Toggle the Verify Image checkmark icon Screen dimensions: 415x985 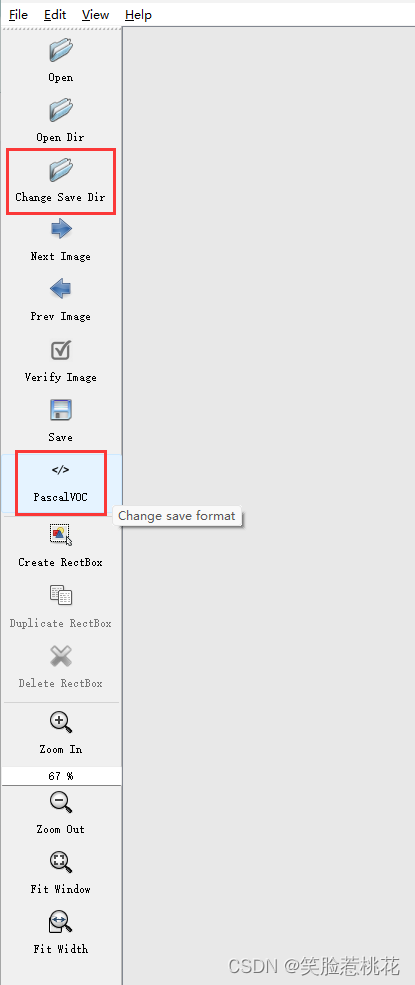pos(61,350)
